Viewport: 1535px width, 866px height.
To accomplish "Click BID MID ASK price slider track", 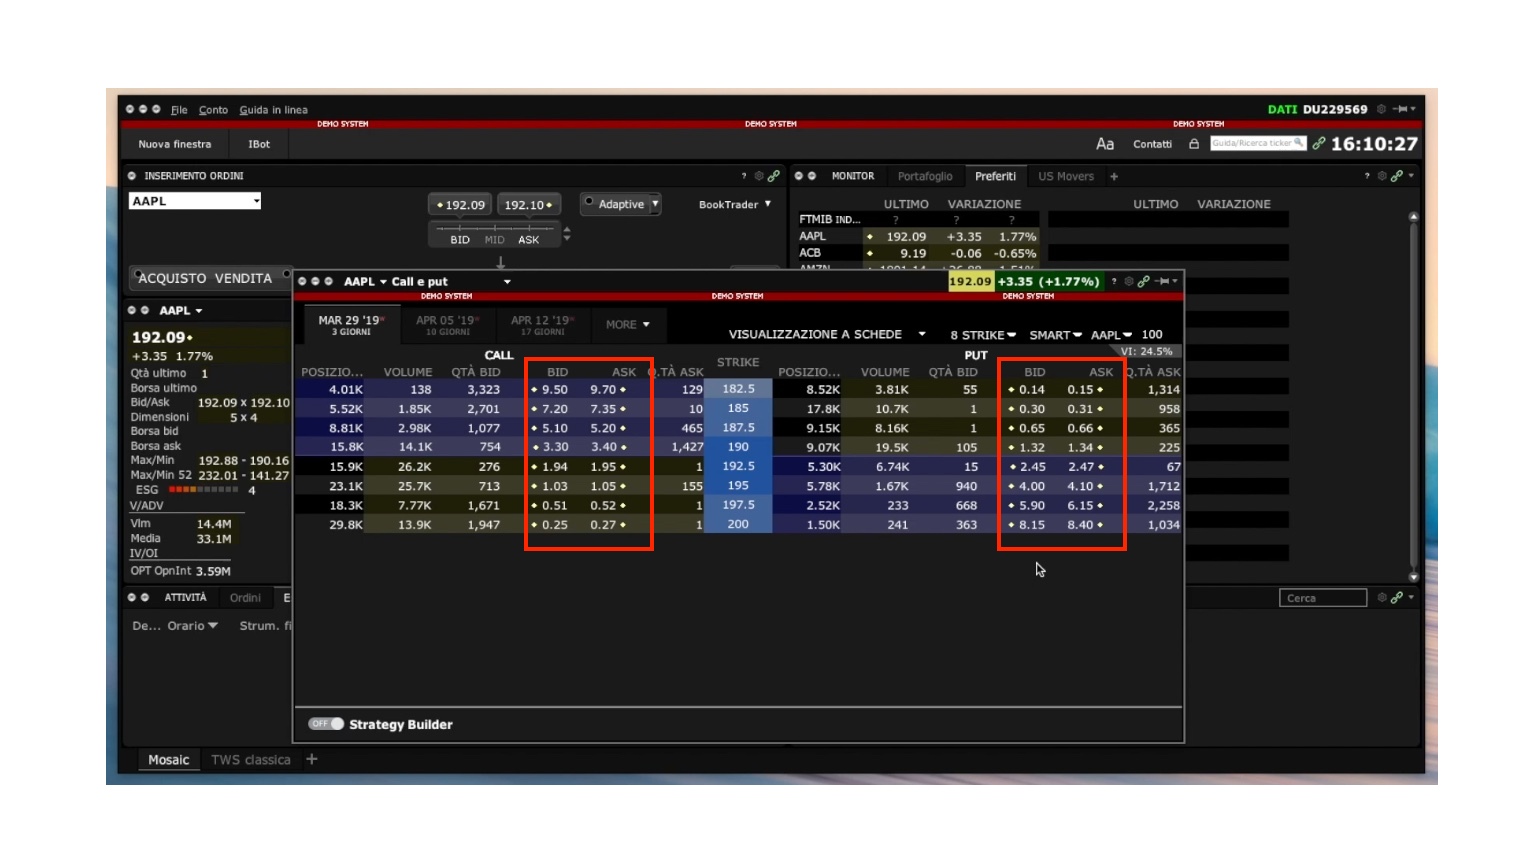I will coord(494,228).
